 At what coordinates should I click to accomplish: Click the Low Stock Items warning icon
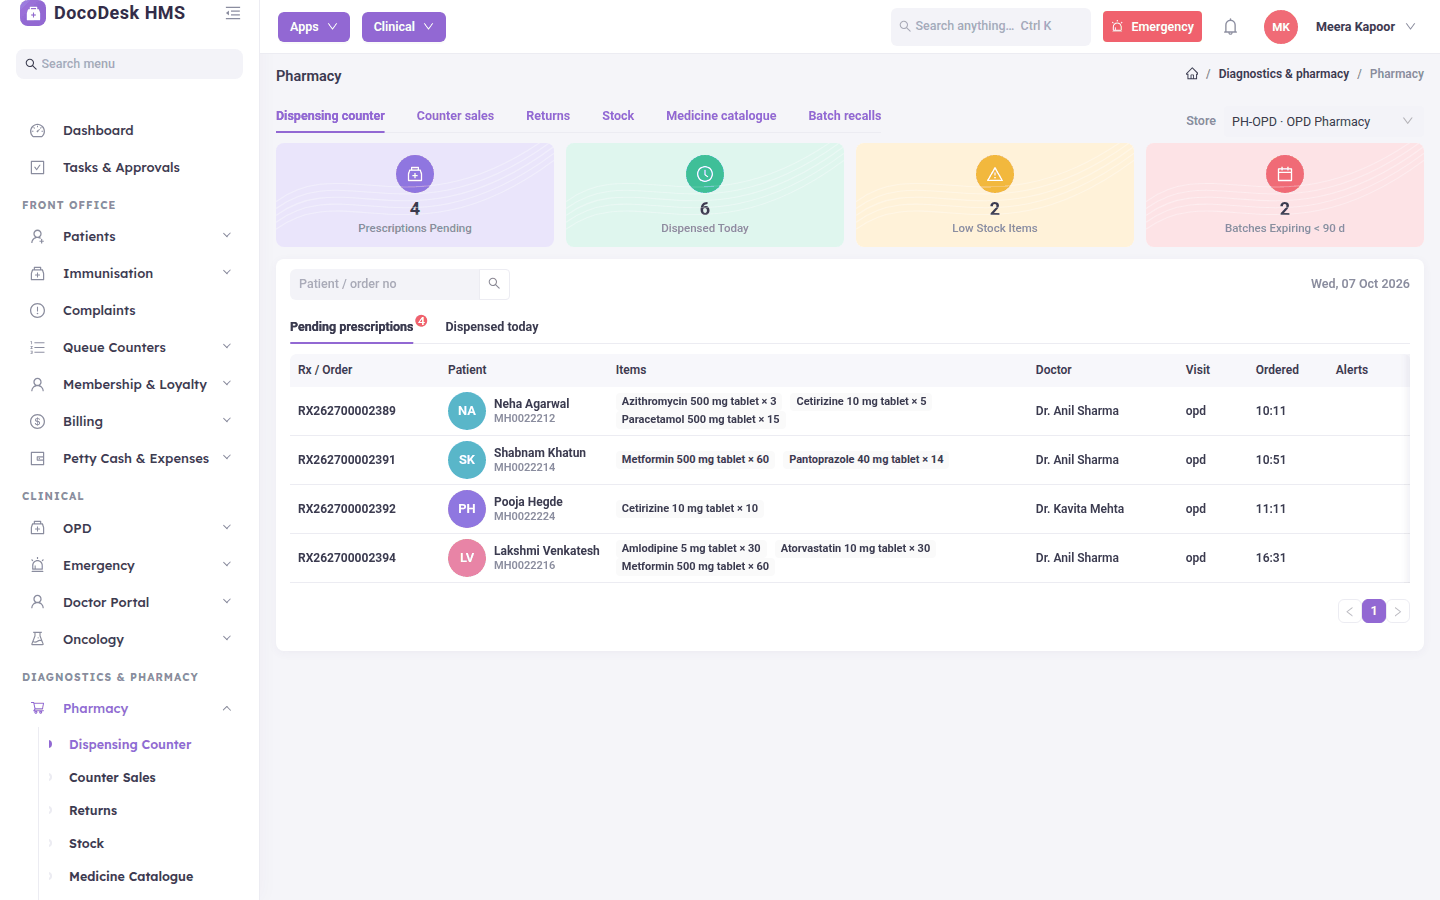(995, 174)
